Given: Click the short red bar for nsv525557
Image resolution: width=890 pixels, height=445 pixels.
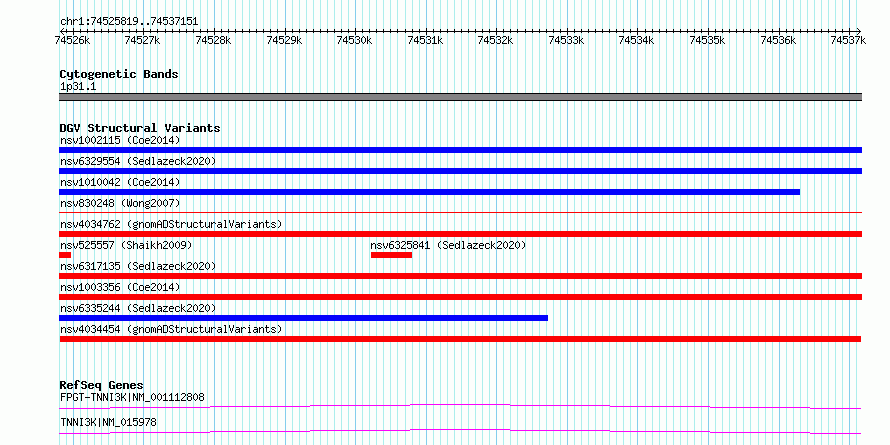Looking at the screenshot, I should point(65,255).
